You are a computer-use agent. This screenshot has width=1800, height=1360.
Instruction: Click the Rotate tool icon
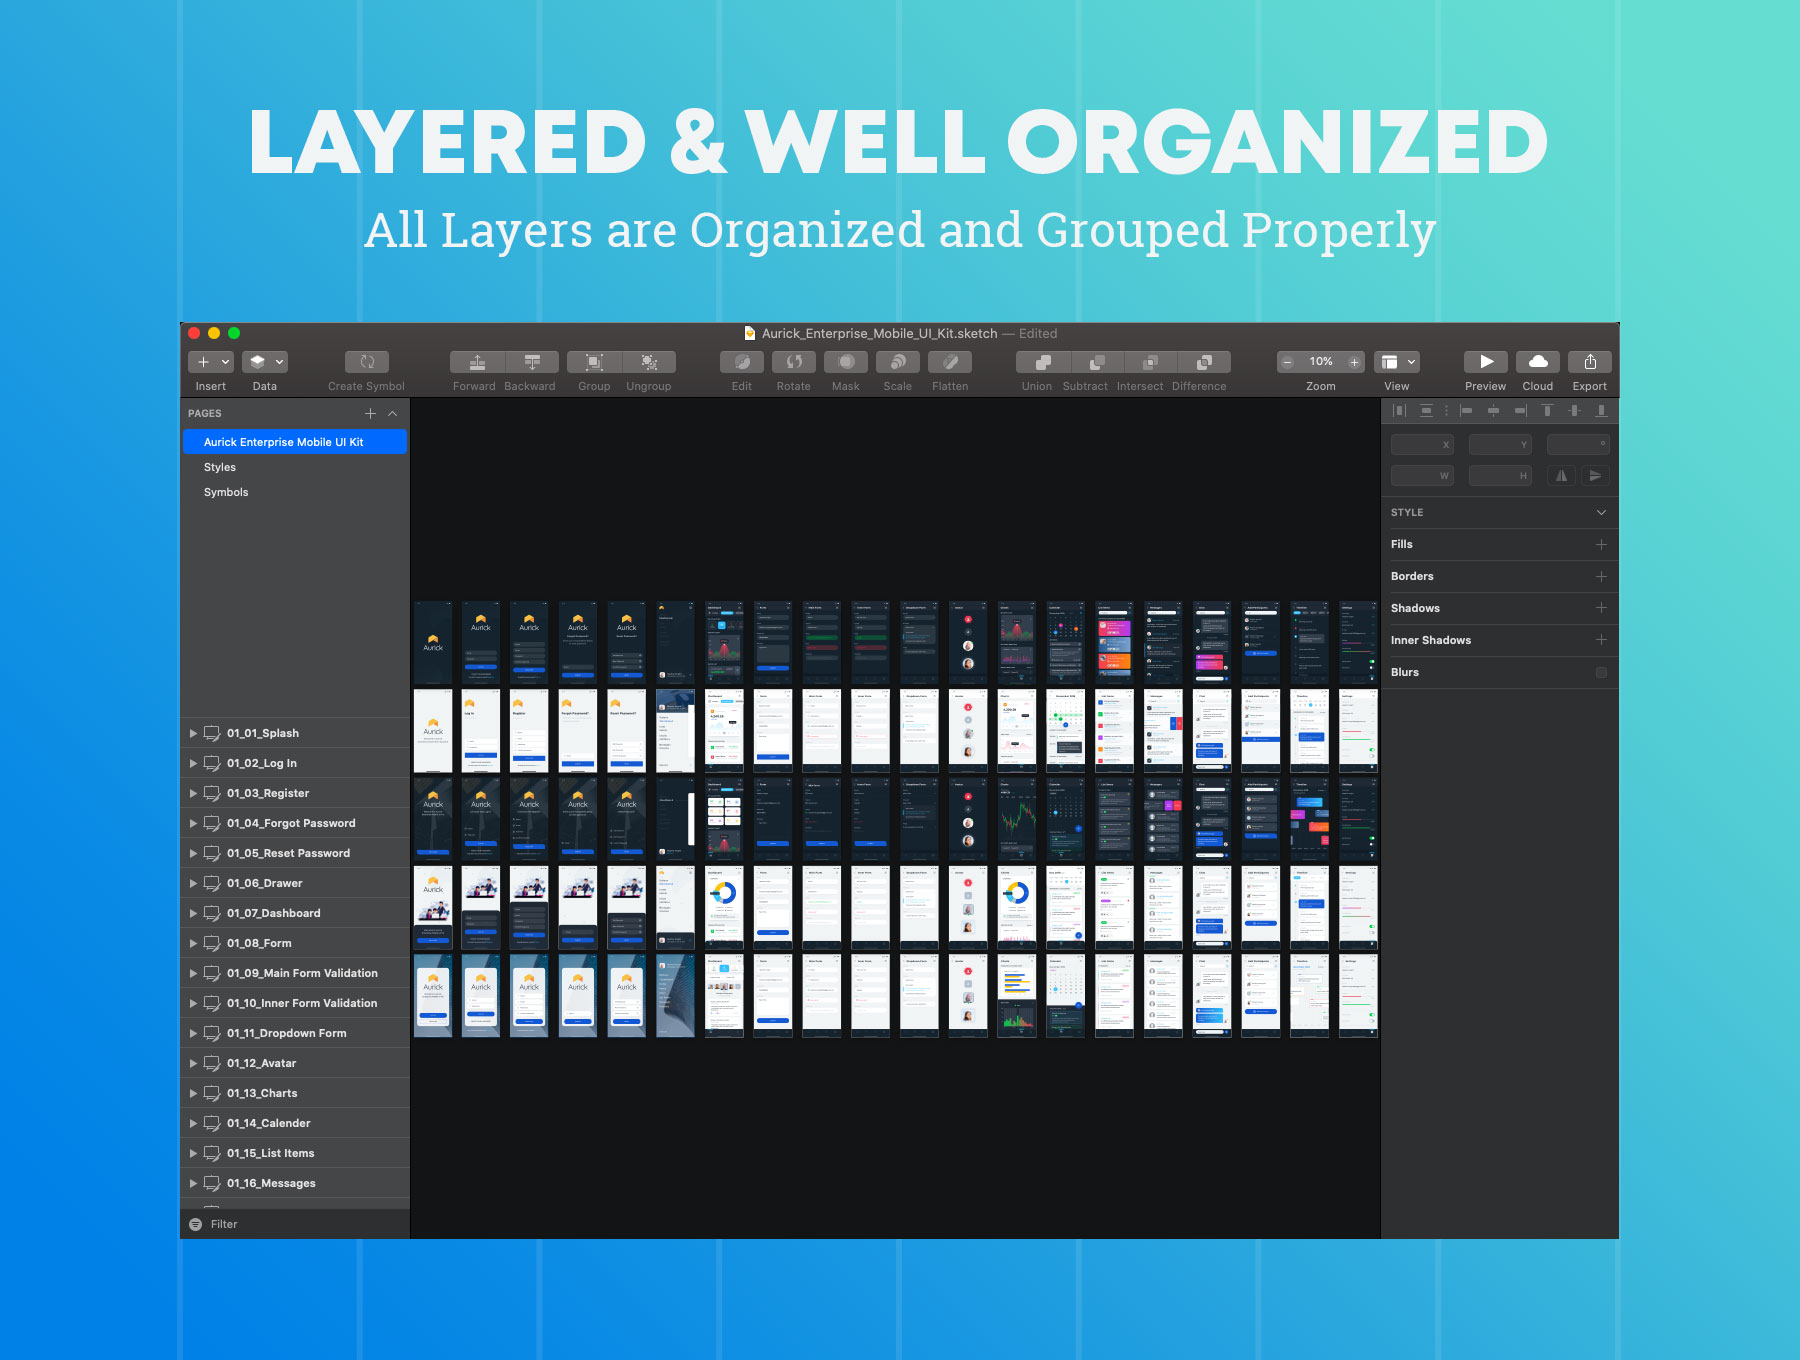point(794,362)
